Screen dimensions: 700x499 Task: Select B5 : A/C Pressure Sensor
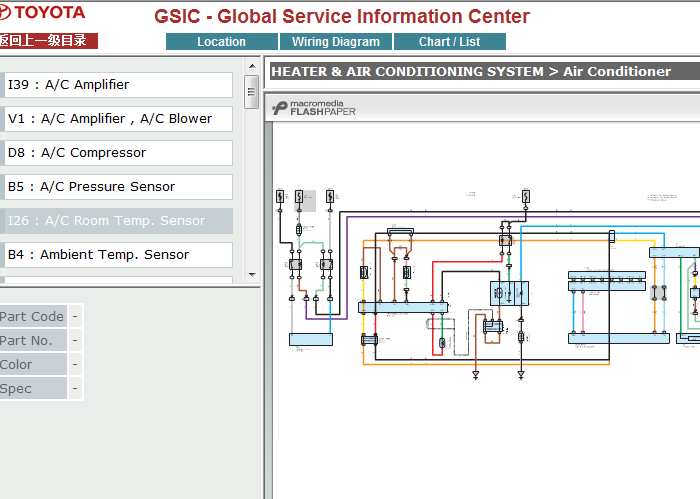[x=118, y=187]
